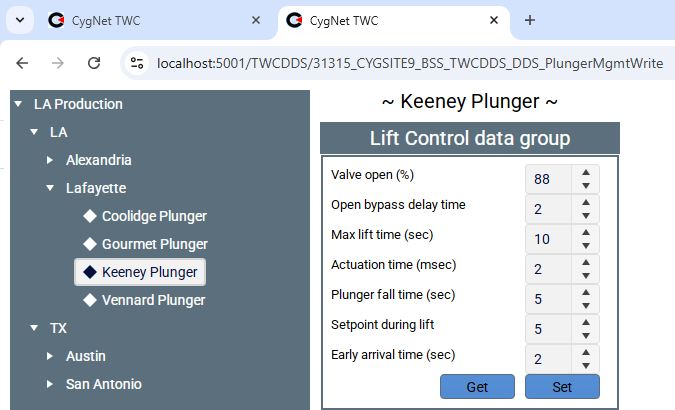This screenshot has width=675, height=410.
Task: Open the tab search chevron dropdown
Action: tap(20, 20)
